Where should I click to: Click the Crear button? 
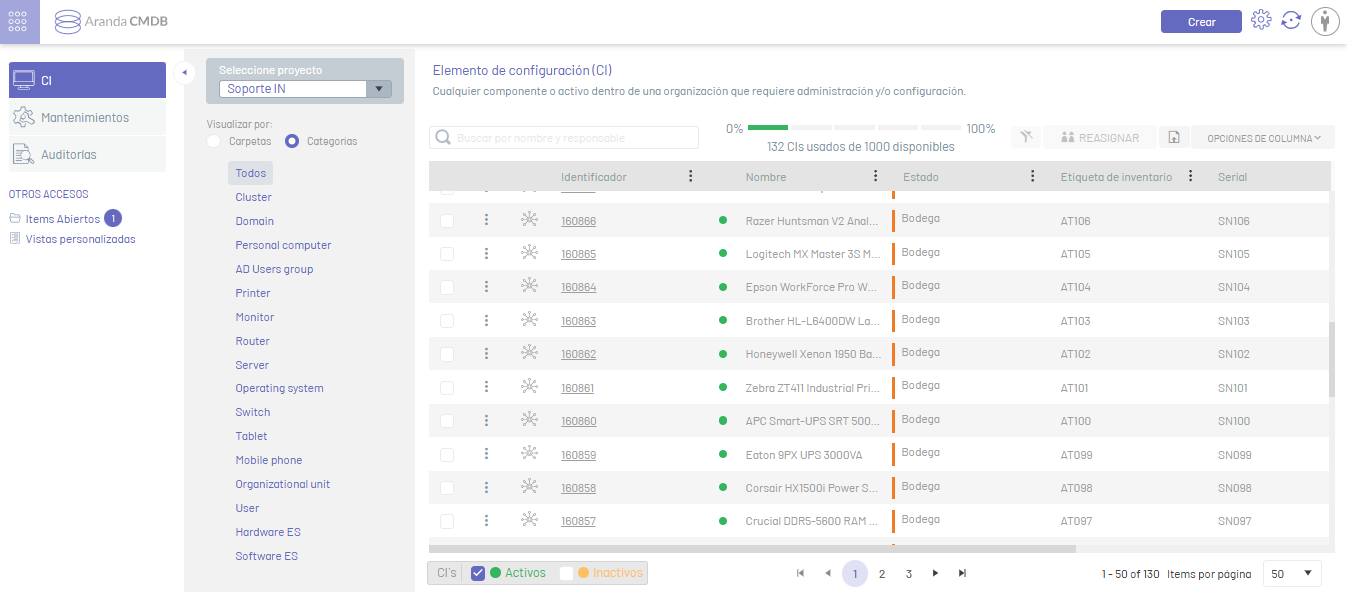pos(1201,21)
